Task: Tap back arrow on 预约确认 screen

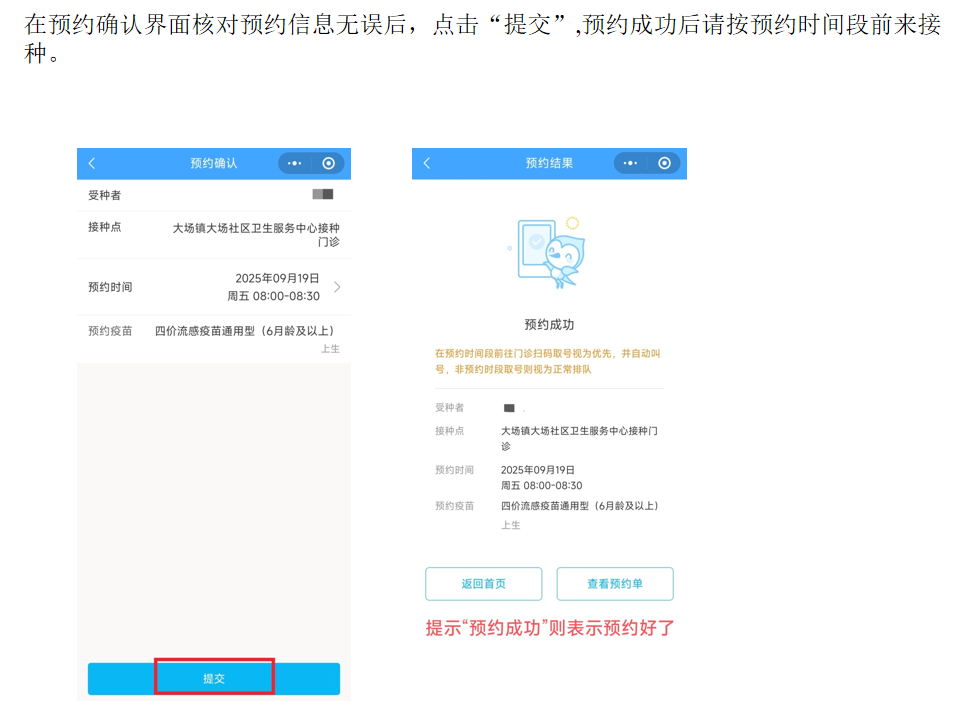Action: [x=92, y=163]
